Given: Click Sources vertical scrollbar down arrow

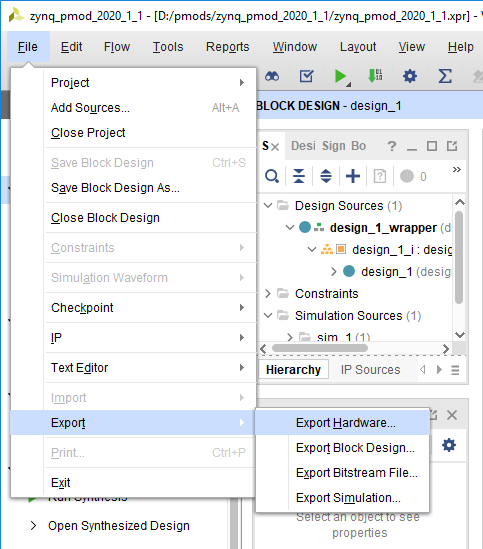Looking at the screenshot, I should pos(459,335).
